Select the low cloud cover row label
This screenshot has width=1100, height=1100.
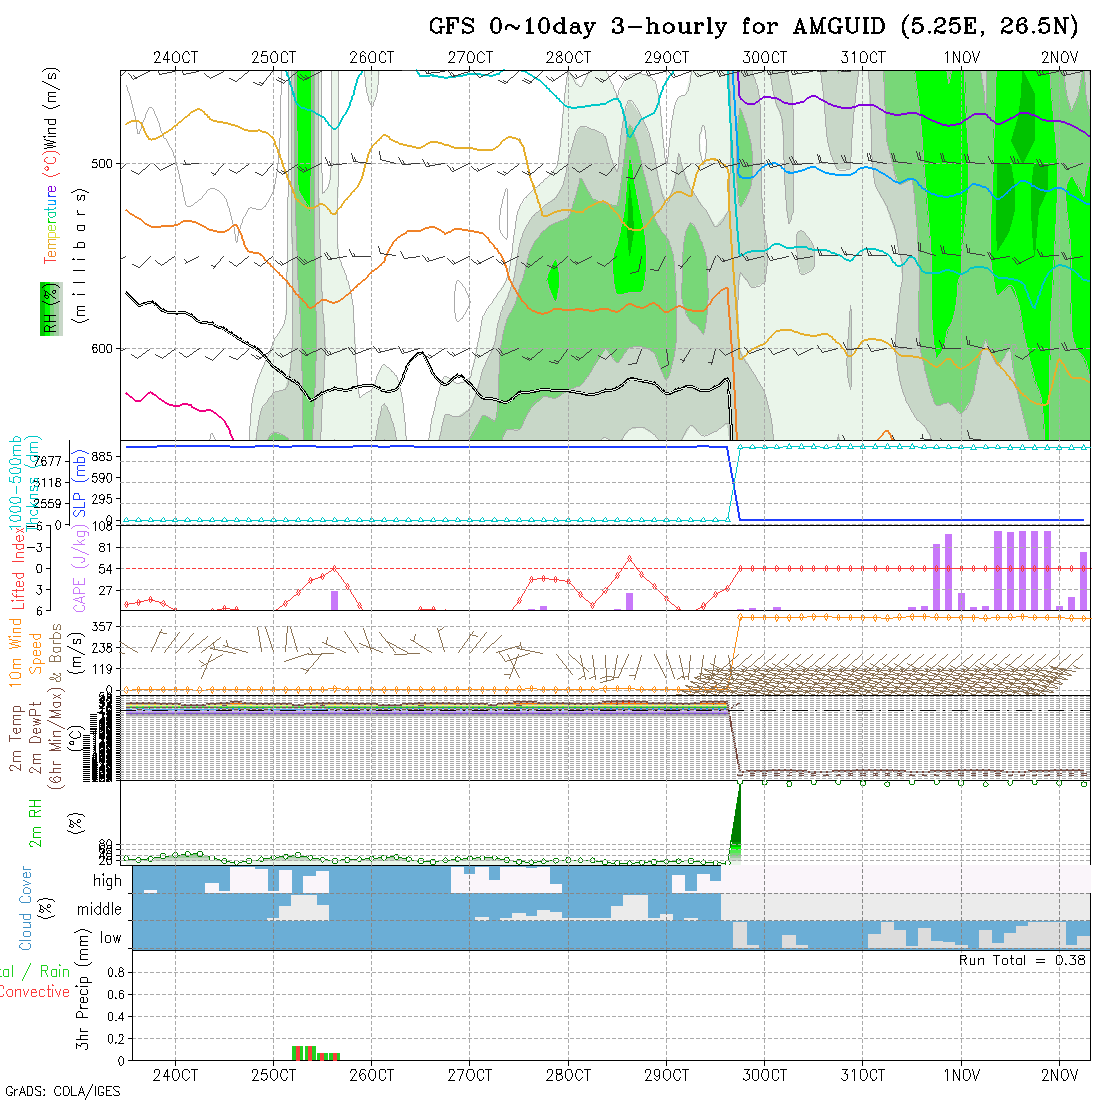[x=110, y=938]
